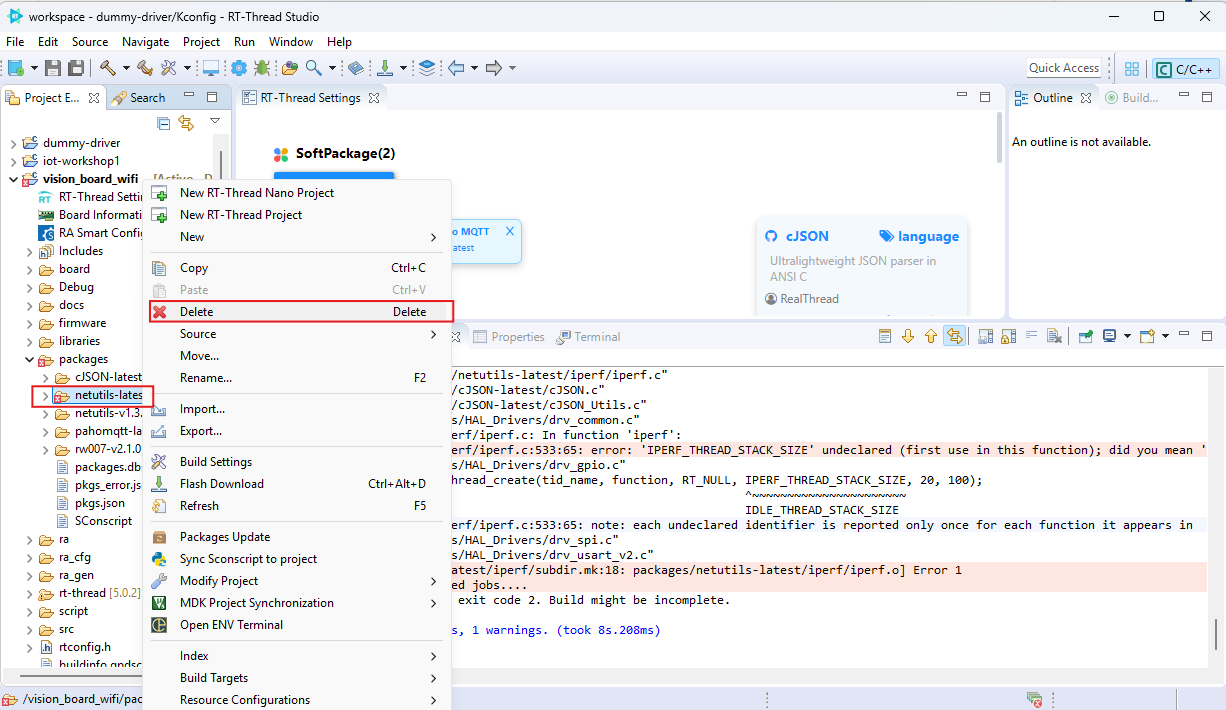
Task: Click the Save All toolbar icon
Action: click(75, 68)
